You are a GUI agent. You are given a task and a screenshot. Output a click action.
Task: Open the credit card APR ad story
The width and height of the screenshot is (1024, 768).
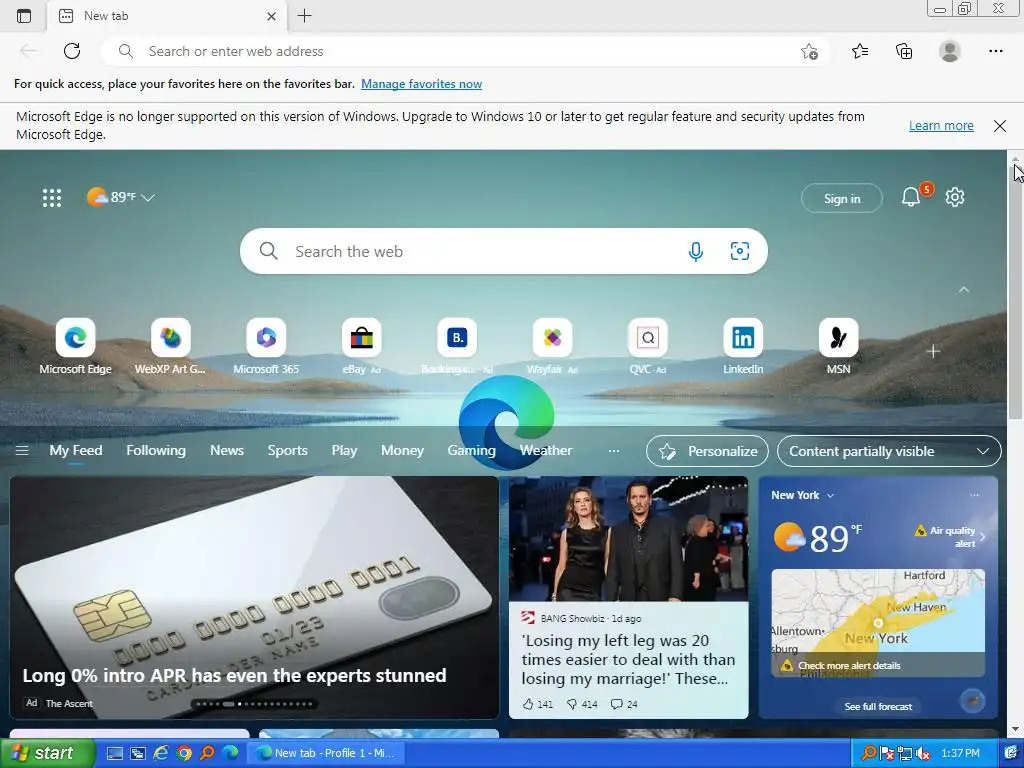click(x=254, y=598)
